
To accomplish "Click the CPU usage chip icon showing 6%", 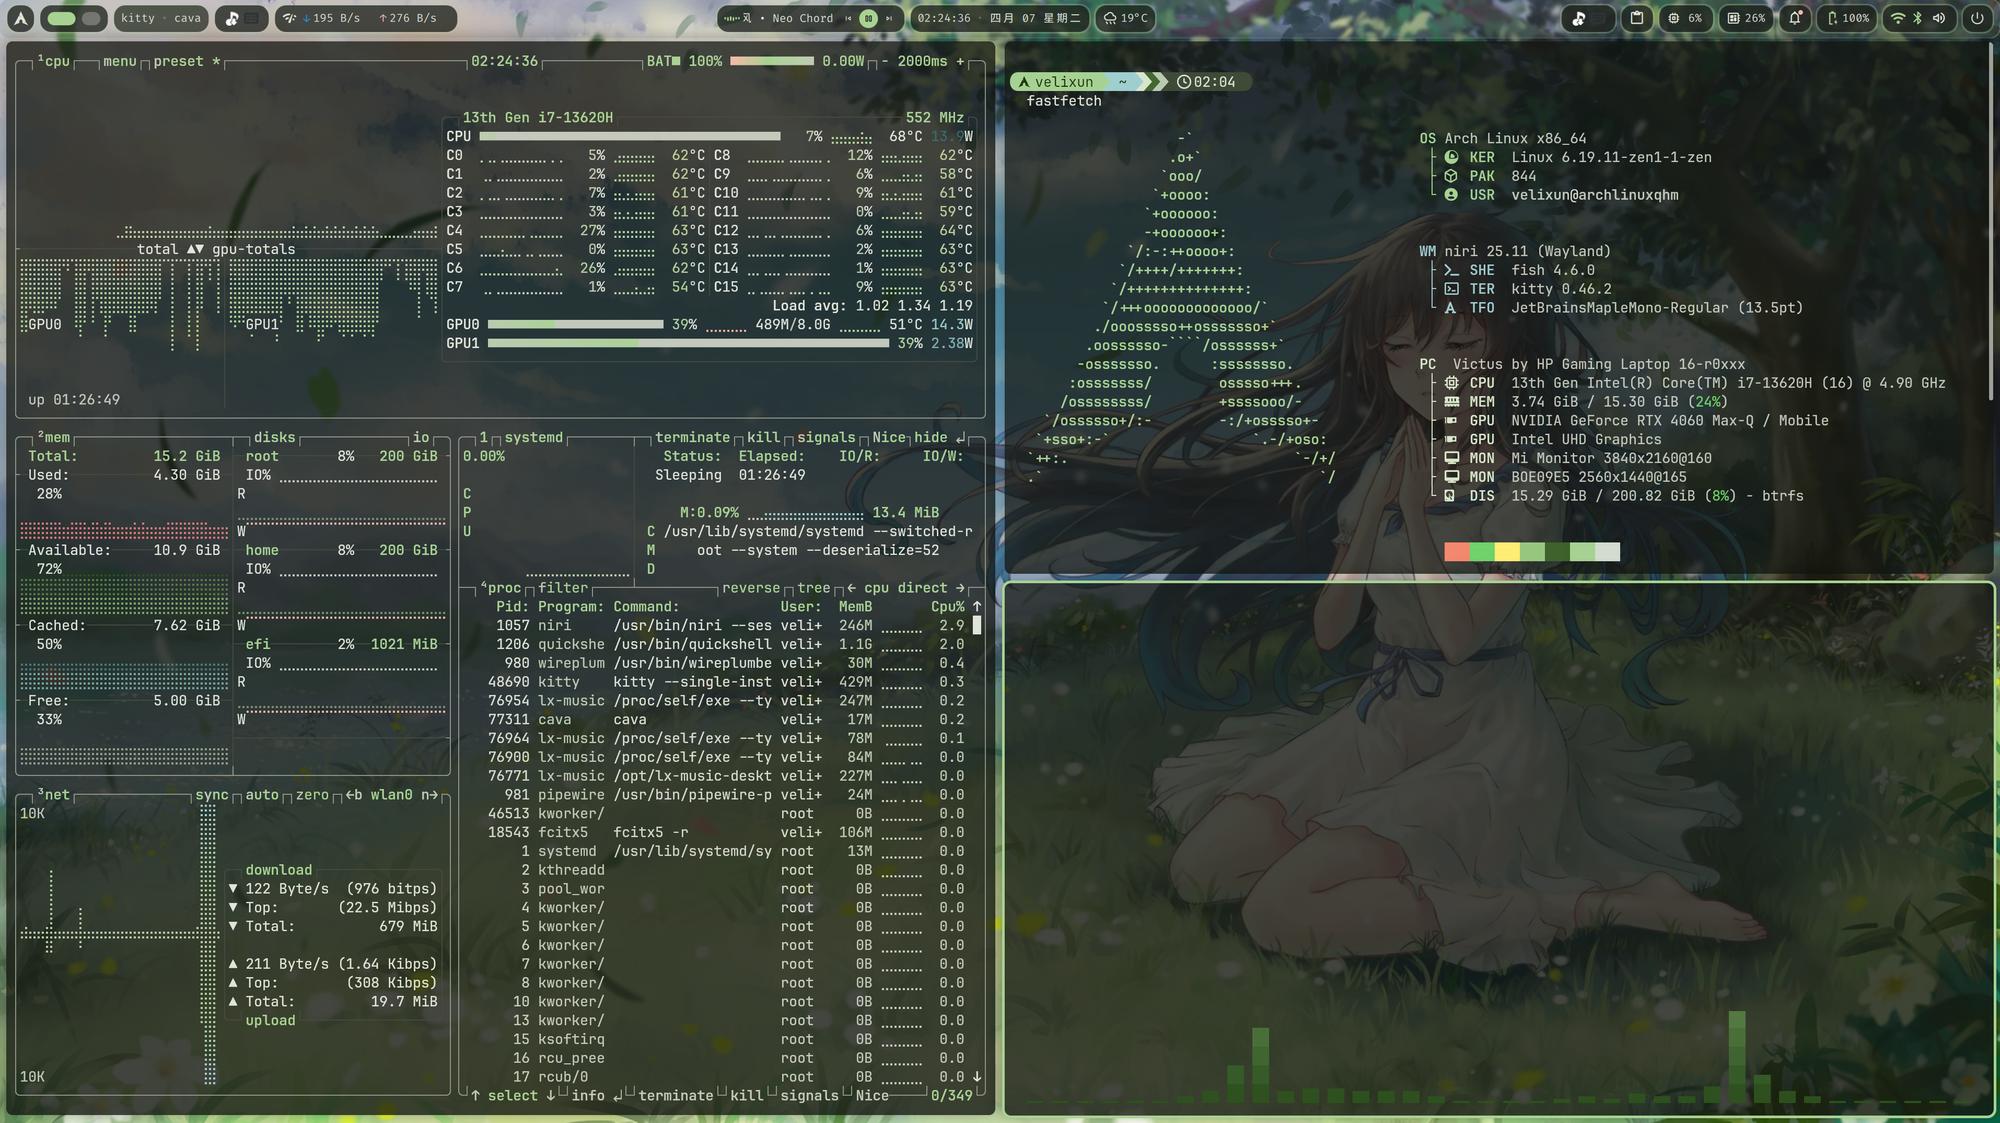I will [1674, 18].
